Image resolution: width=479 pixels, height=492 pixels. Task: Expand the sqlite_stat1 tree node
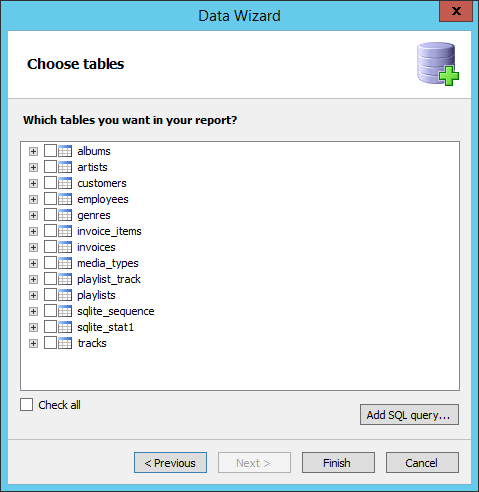coord(33,327)
